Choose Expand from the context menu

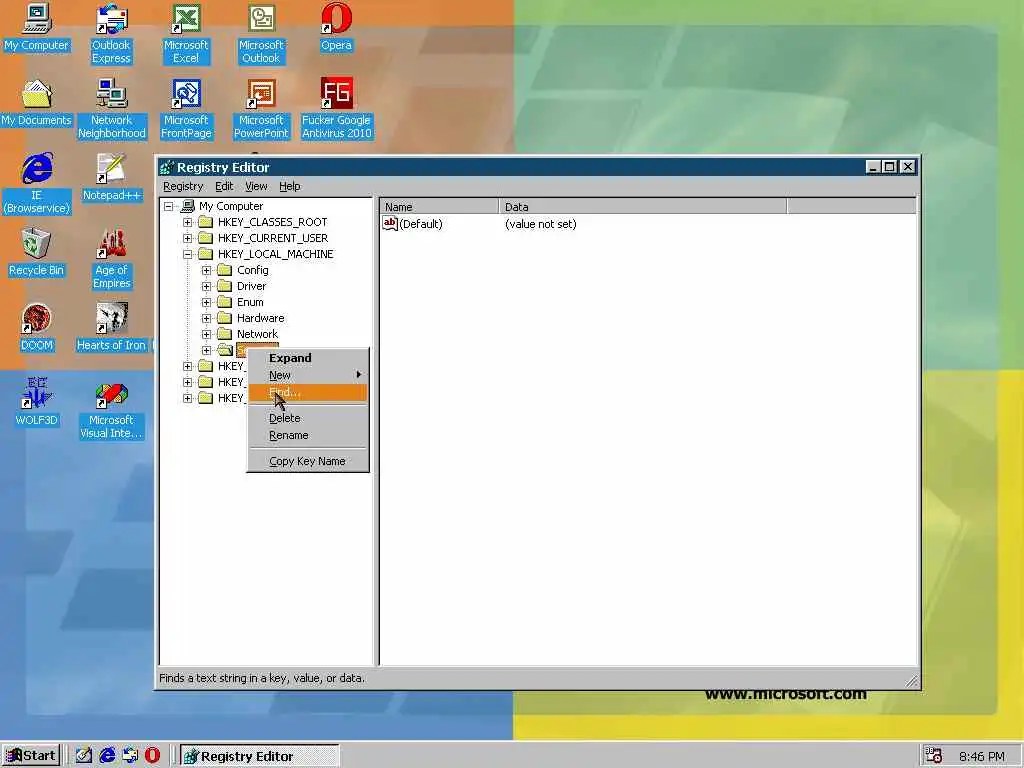308,358
